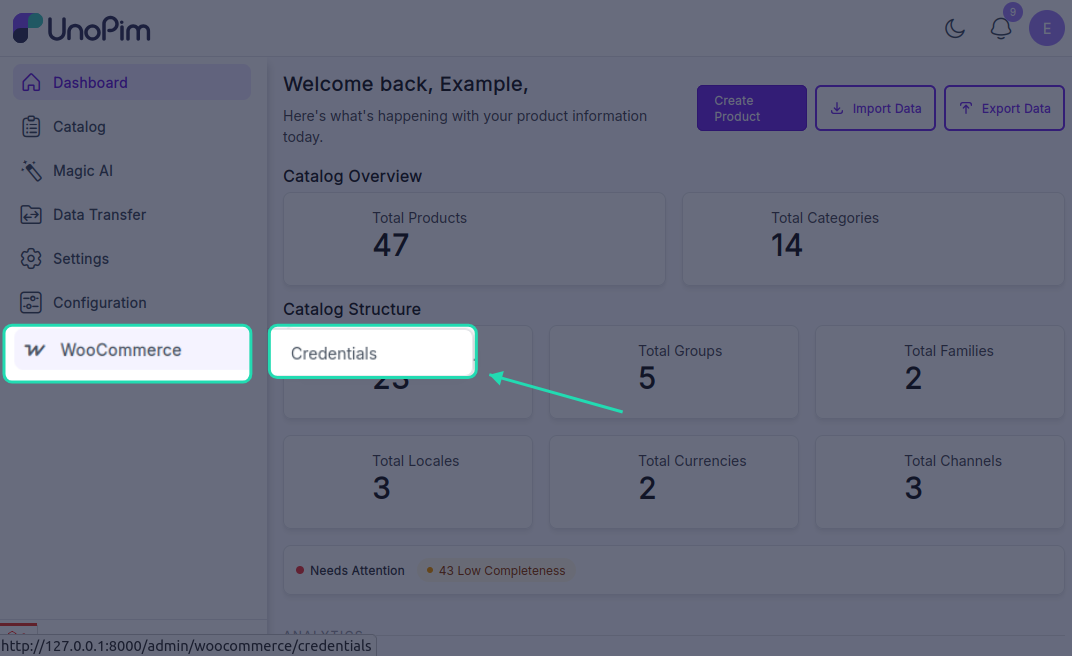This screenshot has width=1072, height=656.
Task: Click the Total Categories value 14
Action: click(x=786, y=245)
